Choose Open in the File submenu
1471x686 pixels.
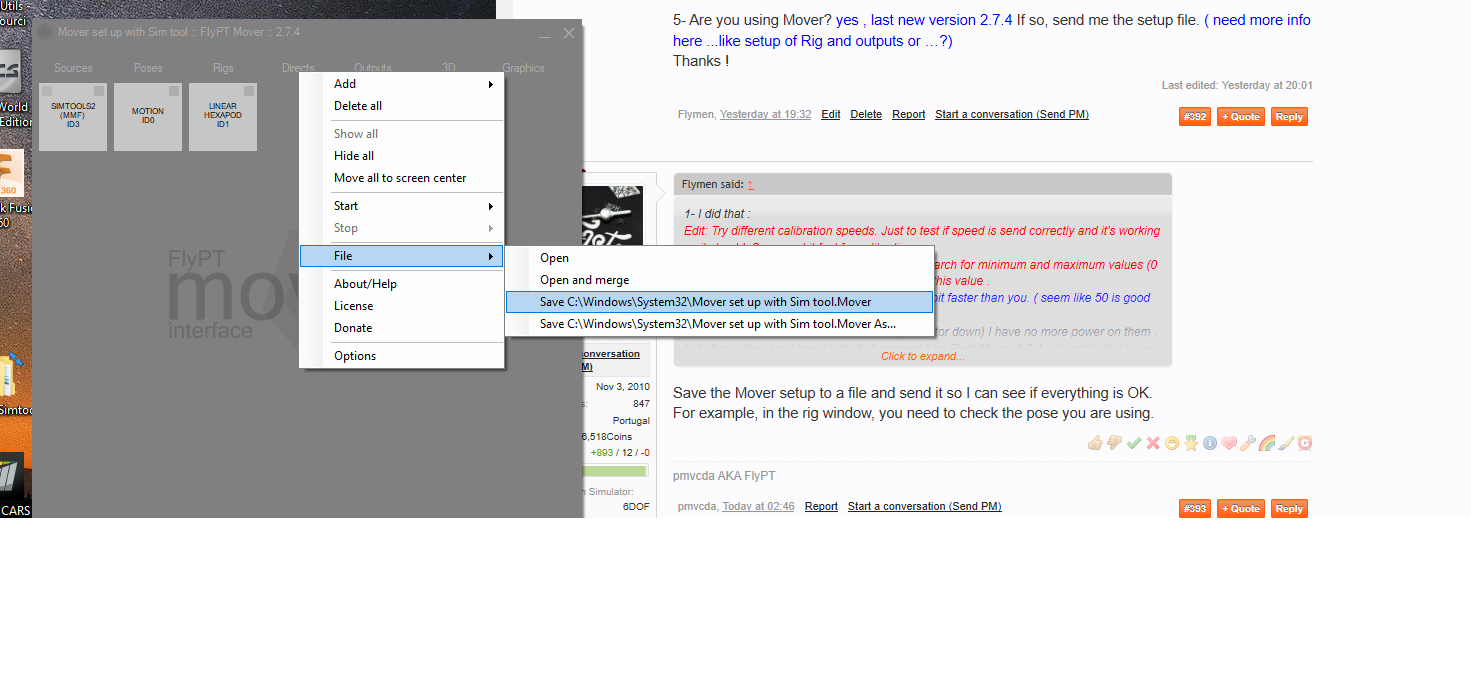pyautogui.click(x=720, y=258)
